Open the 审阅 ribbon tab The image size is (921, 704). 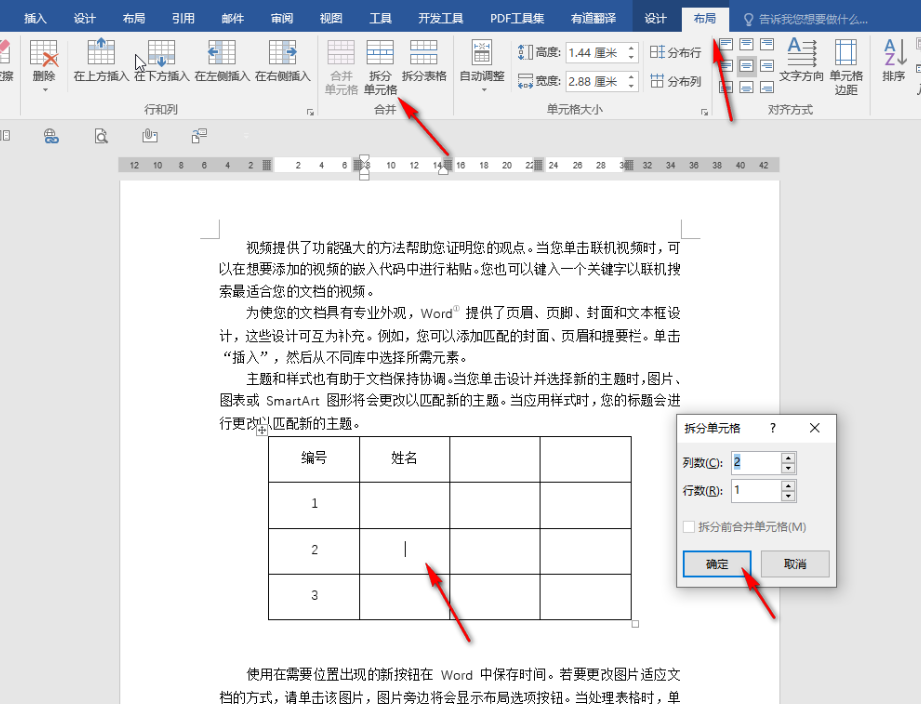click(x=282, y=18)
